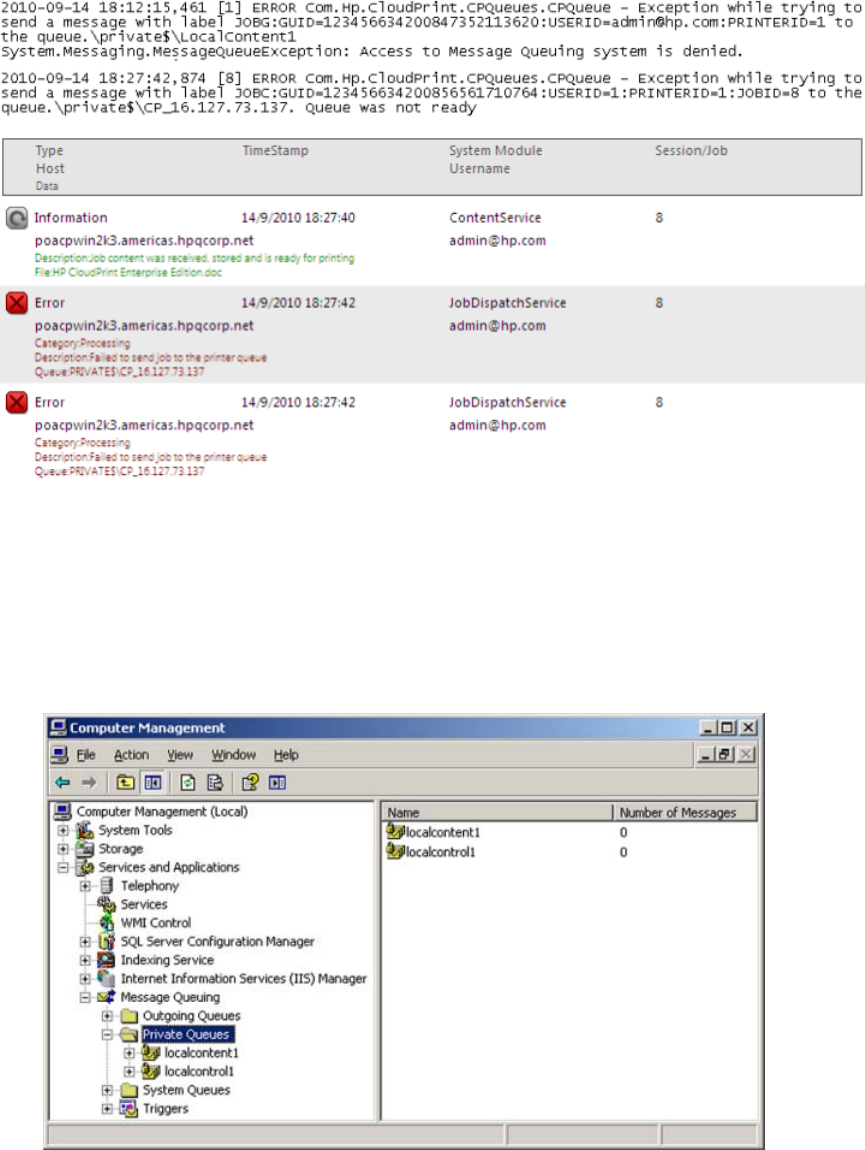The width and height of the screenshot is (865, 1150).
Task: Expand the SQL Server Configuration Manager node
Action: [85, 941]
